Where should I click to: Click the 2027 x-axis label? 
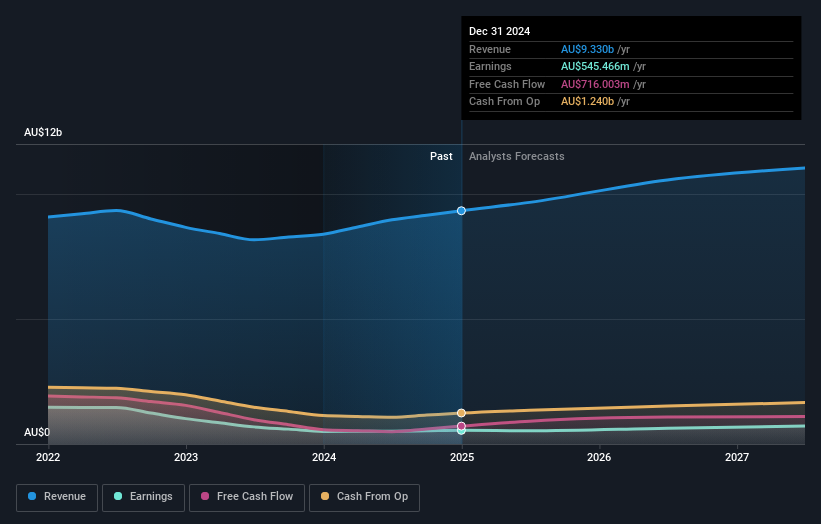tap(737, 457)
